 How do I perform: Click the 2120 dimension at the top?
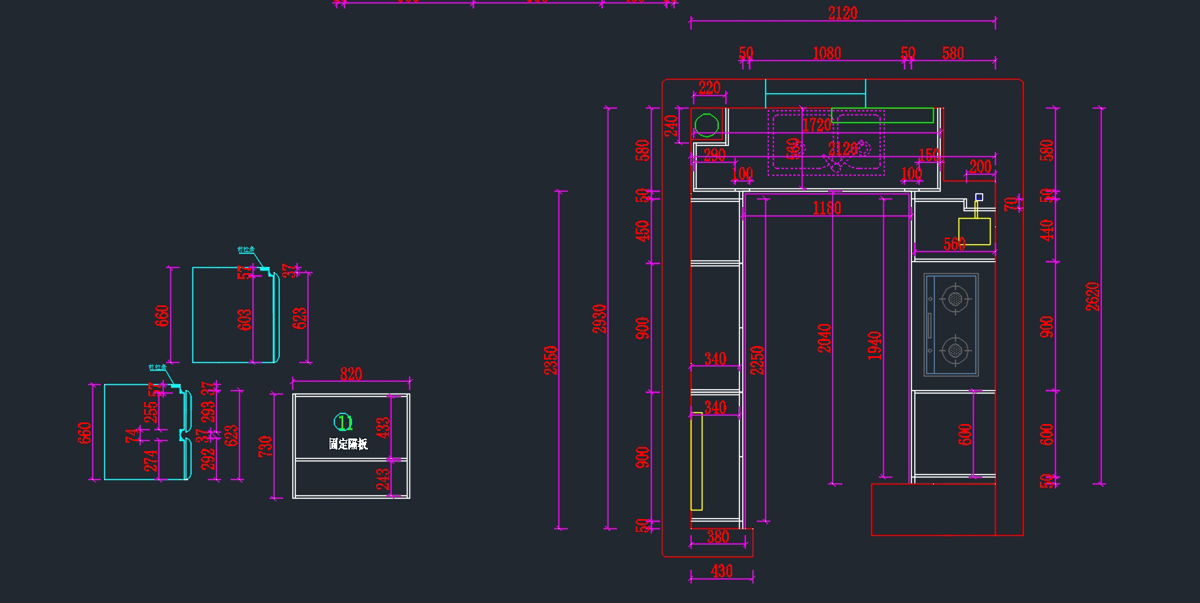pyautogui.click(x=842, y=13)
